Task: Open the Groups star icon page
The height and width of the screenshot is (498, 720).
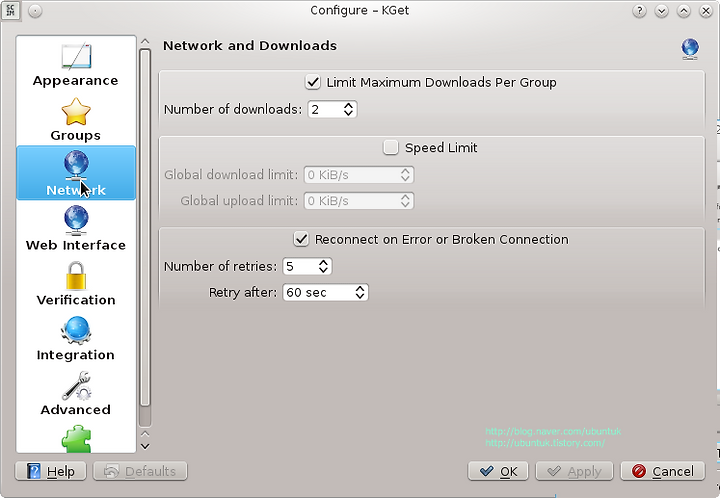Action: tap(76, 119)
